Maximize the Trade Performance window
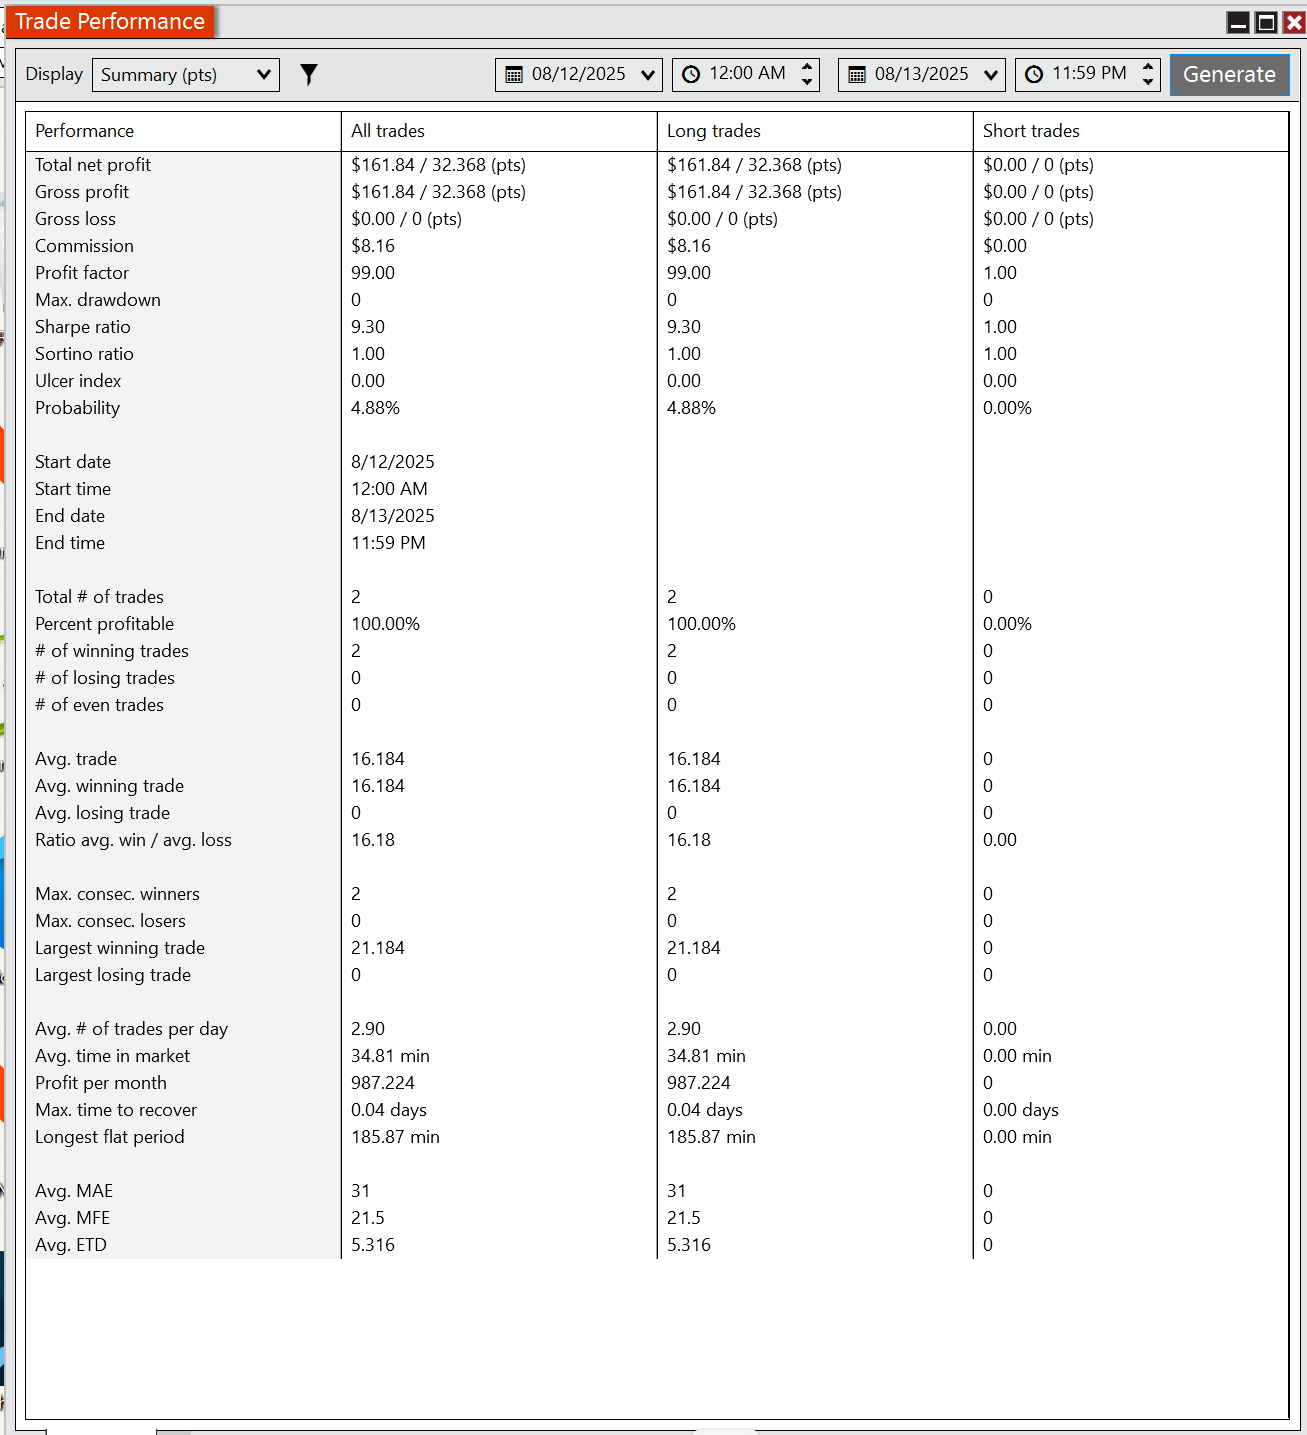The height and width of the screenshot is (1435, 1307). (x=1266, y=22)
